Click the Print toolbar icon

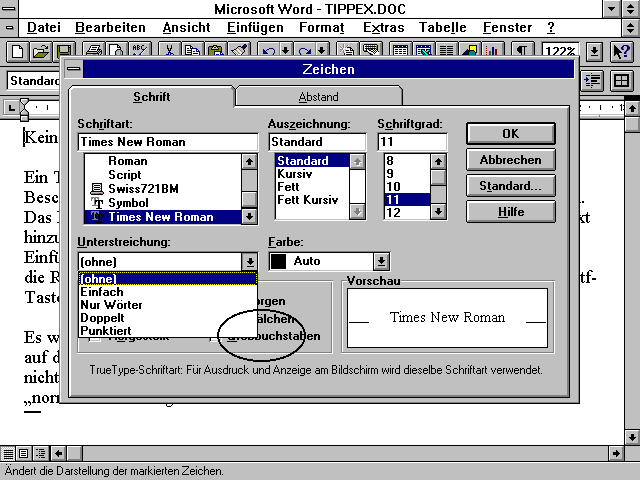93,51
